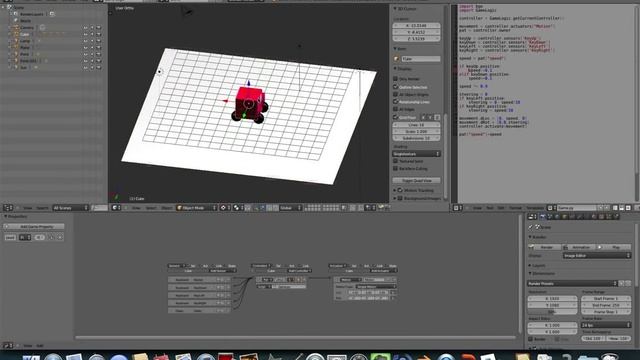Open the text editor Templates menu
The width and height of the screenshot is (640, 360).
pyautogui.click(x=535, y=208)
